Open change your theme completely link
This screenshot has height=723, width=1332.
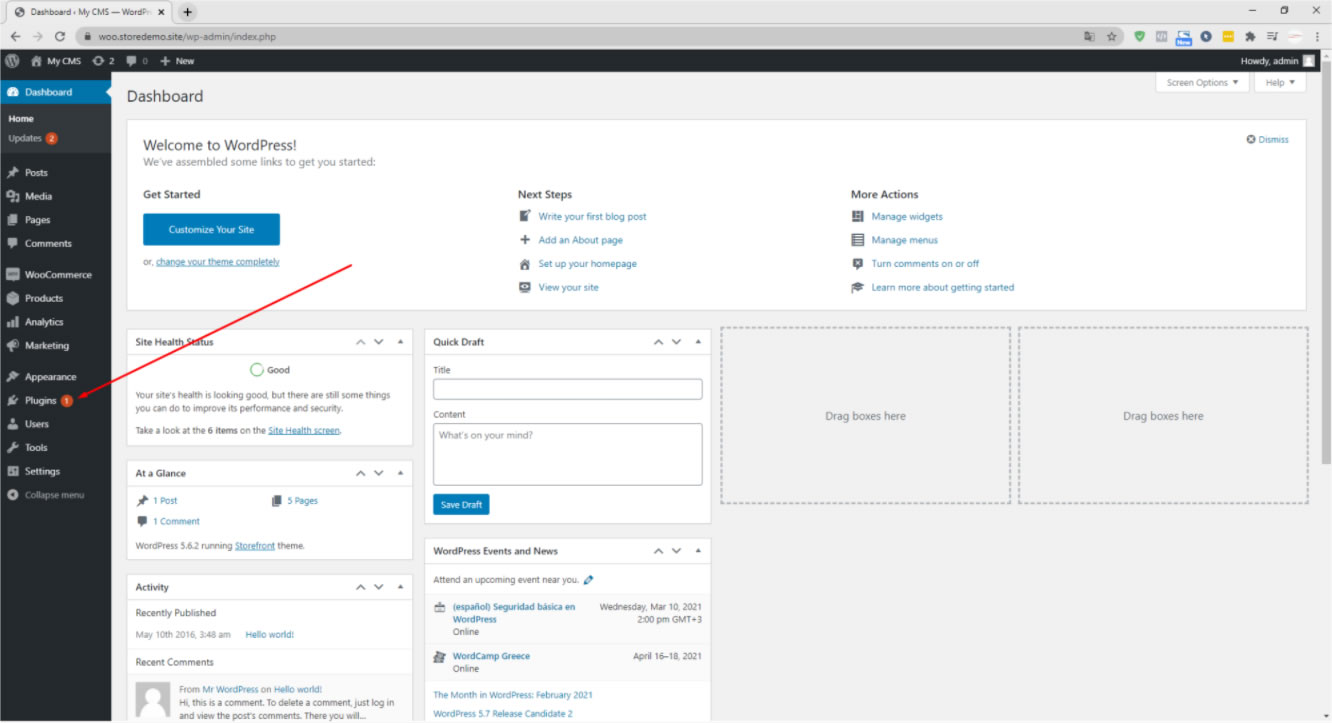[218, 262]
